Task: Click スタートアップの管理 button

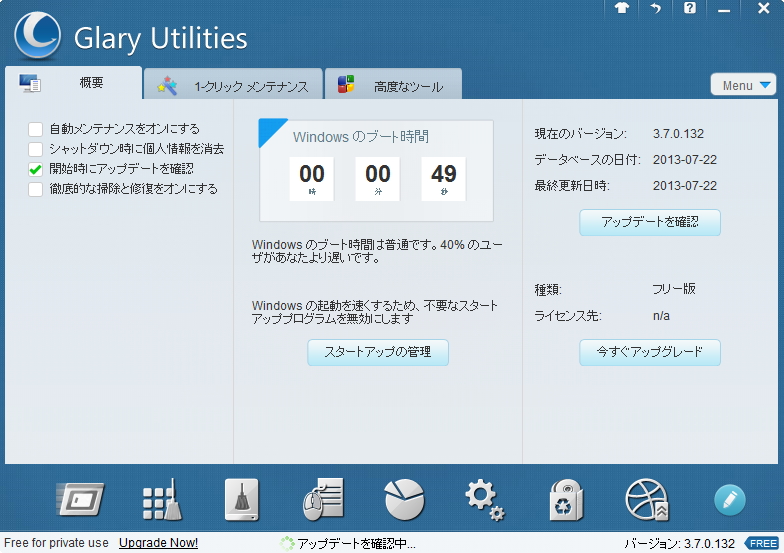Action: [x=378, y=352]
